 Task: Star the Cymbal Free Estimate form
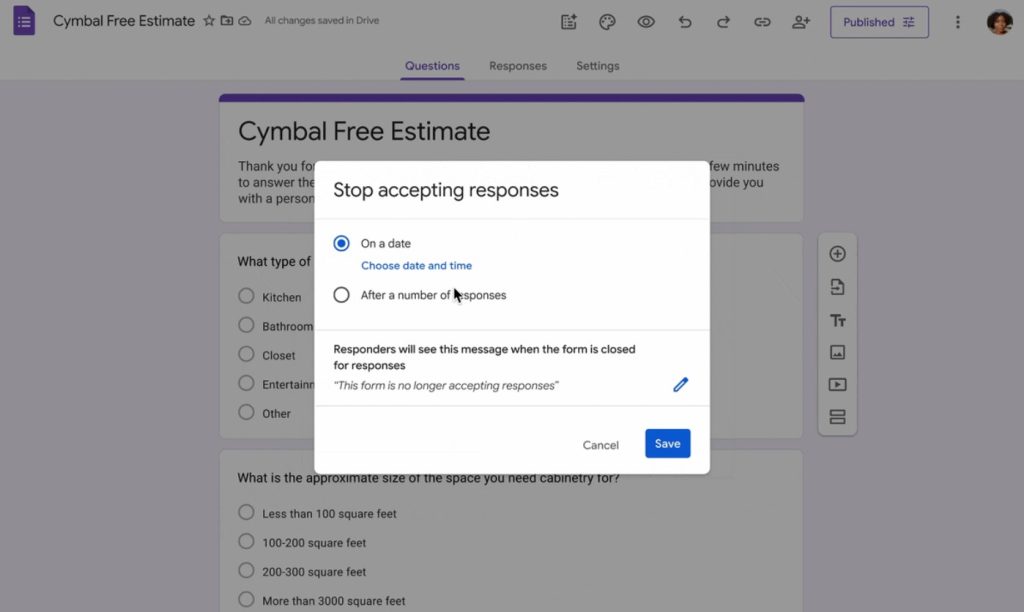tap(209, 21)
